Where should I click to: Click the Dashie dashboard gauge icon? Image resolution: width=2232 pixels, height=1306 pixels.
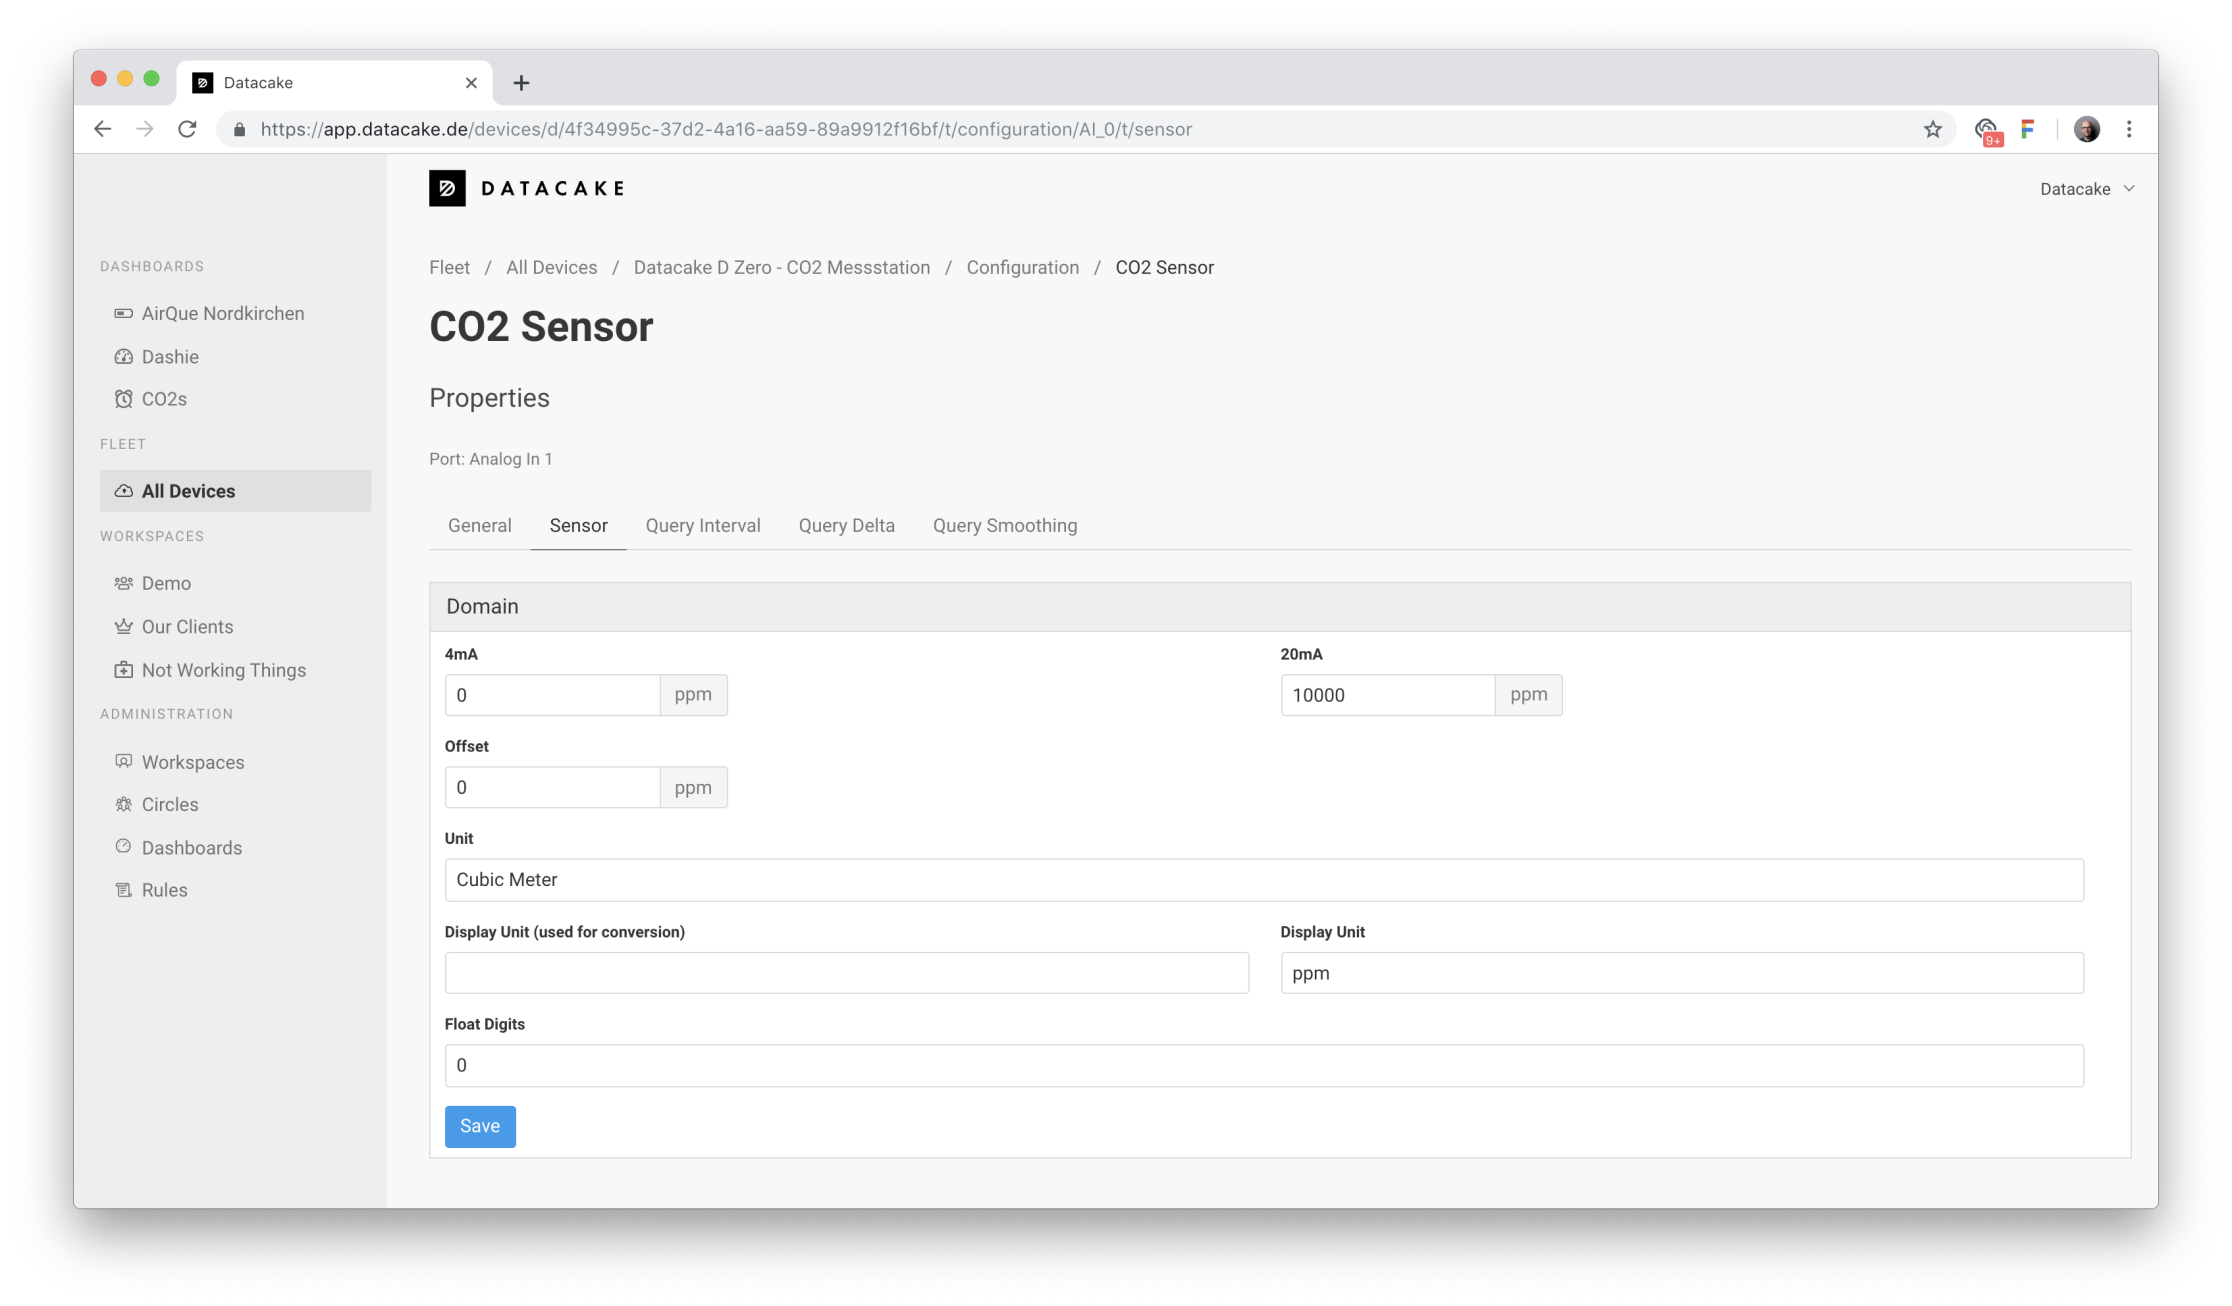click(123, 357)
